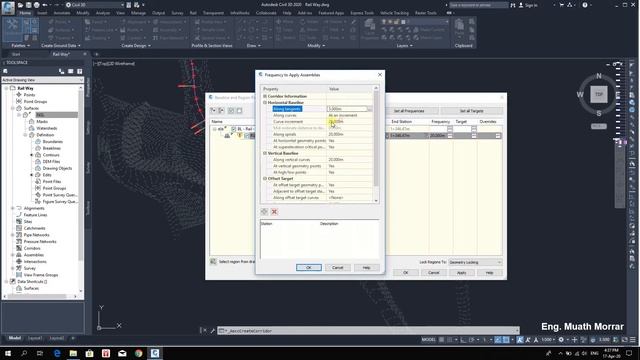Viewport: 640px width, 360px height.
Task: Toggle the deselect all box icon in Baseline dialog
Action: pos(239,111)
